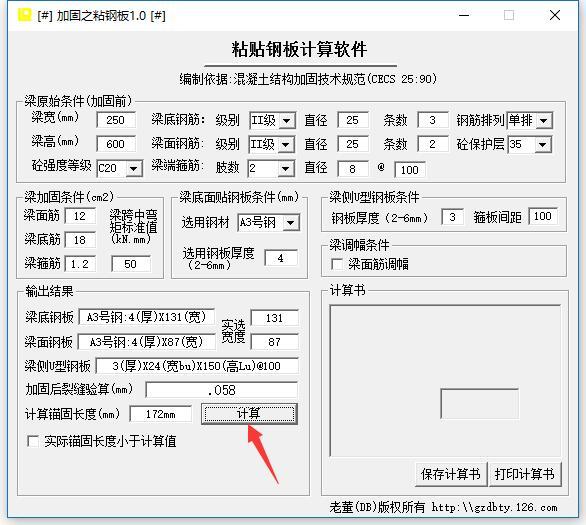The image size is (586, 525).
Task: Click the 计算 button
Action: (x=249, y=414)
